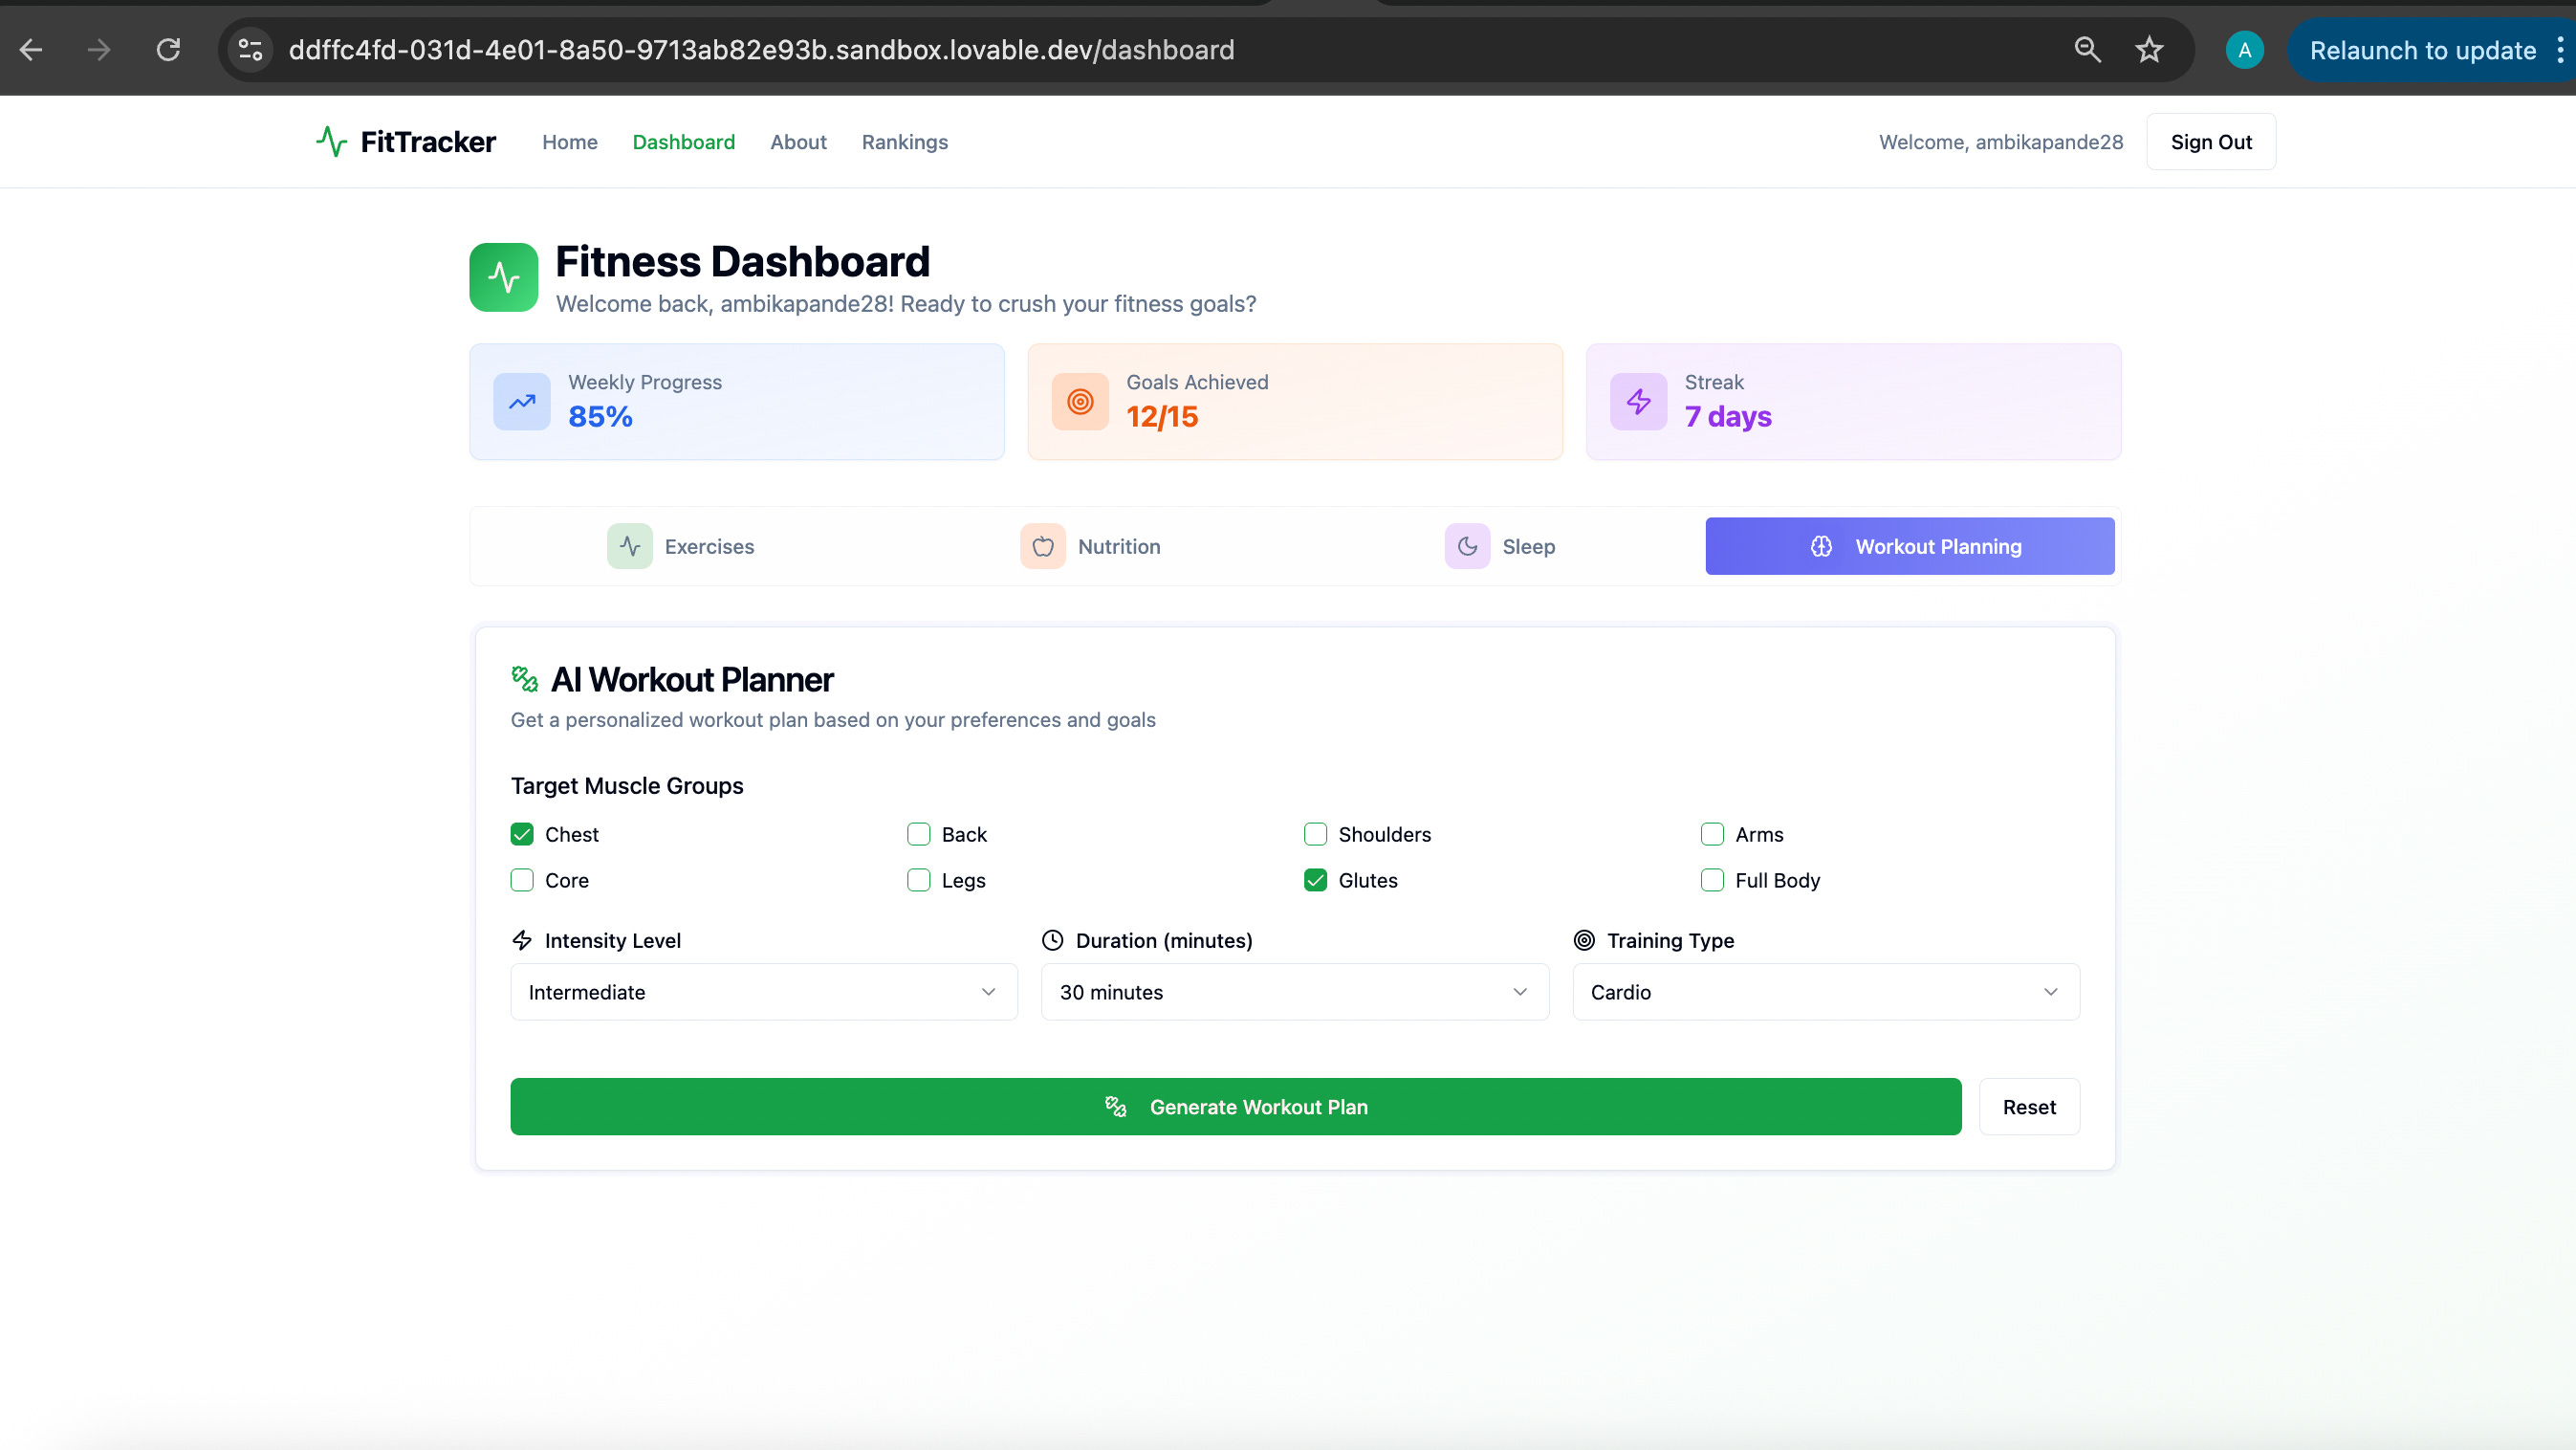Viewport: 2576px width, 1450px height.
Task: Click the Weekly Progress trending arrow icon
Action: pyautogui.click(x=522, y=402)
